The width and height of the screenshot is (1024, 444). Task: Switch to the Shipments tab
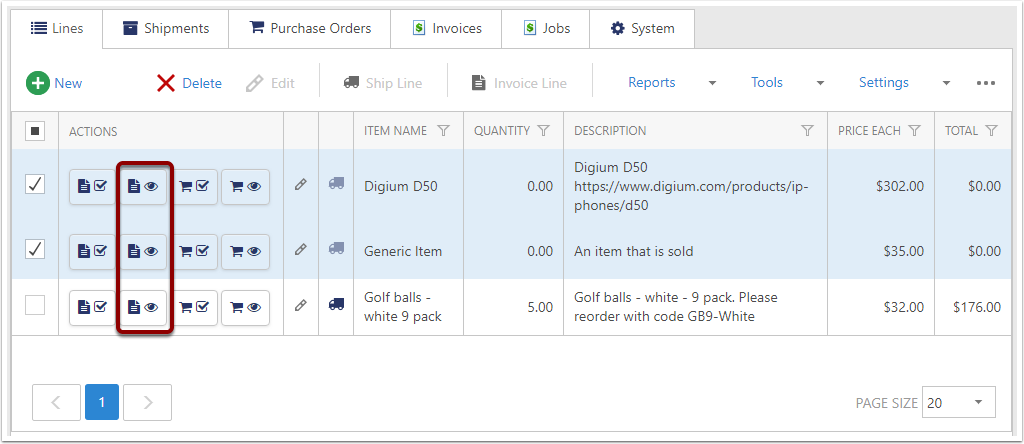click(166, 28)
